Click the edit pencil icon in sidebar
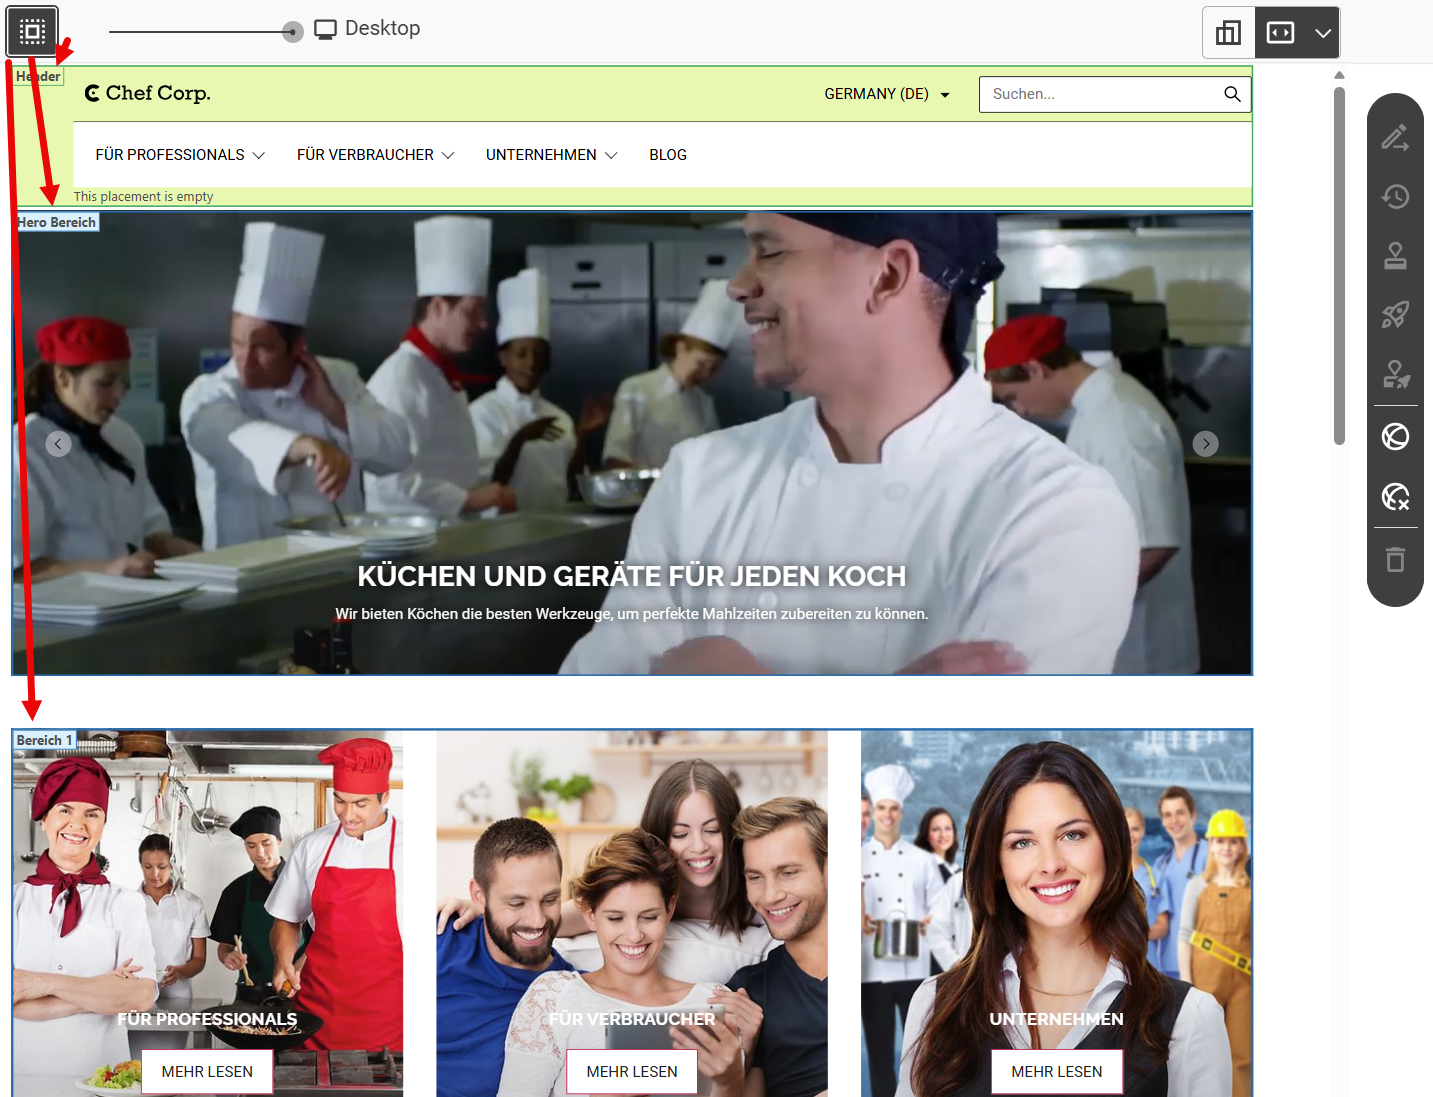1433x1097 pixels. pos(1395,137)
